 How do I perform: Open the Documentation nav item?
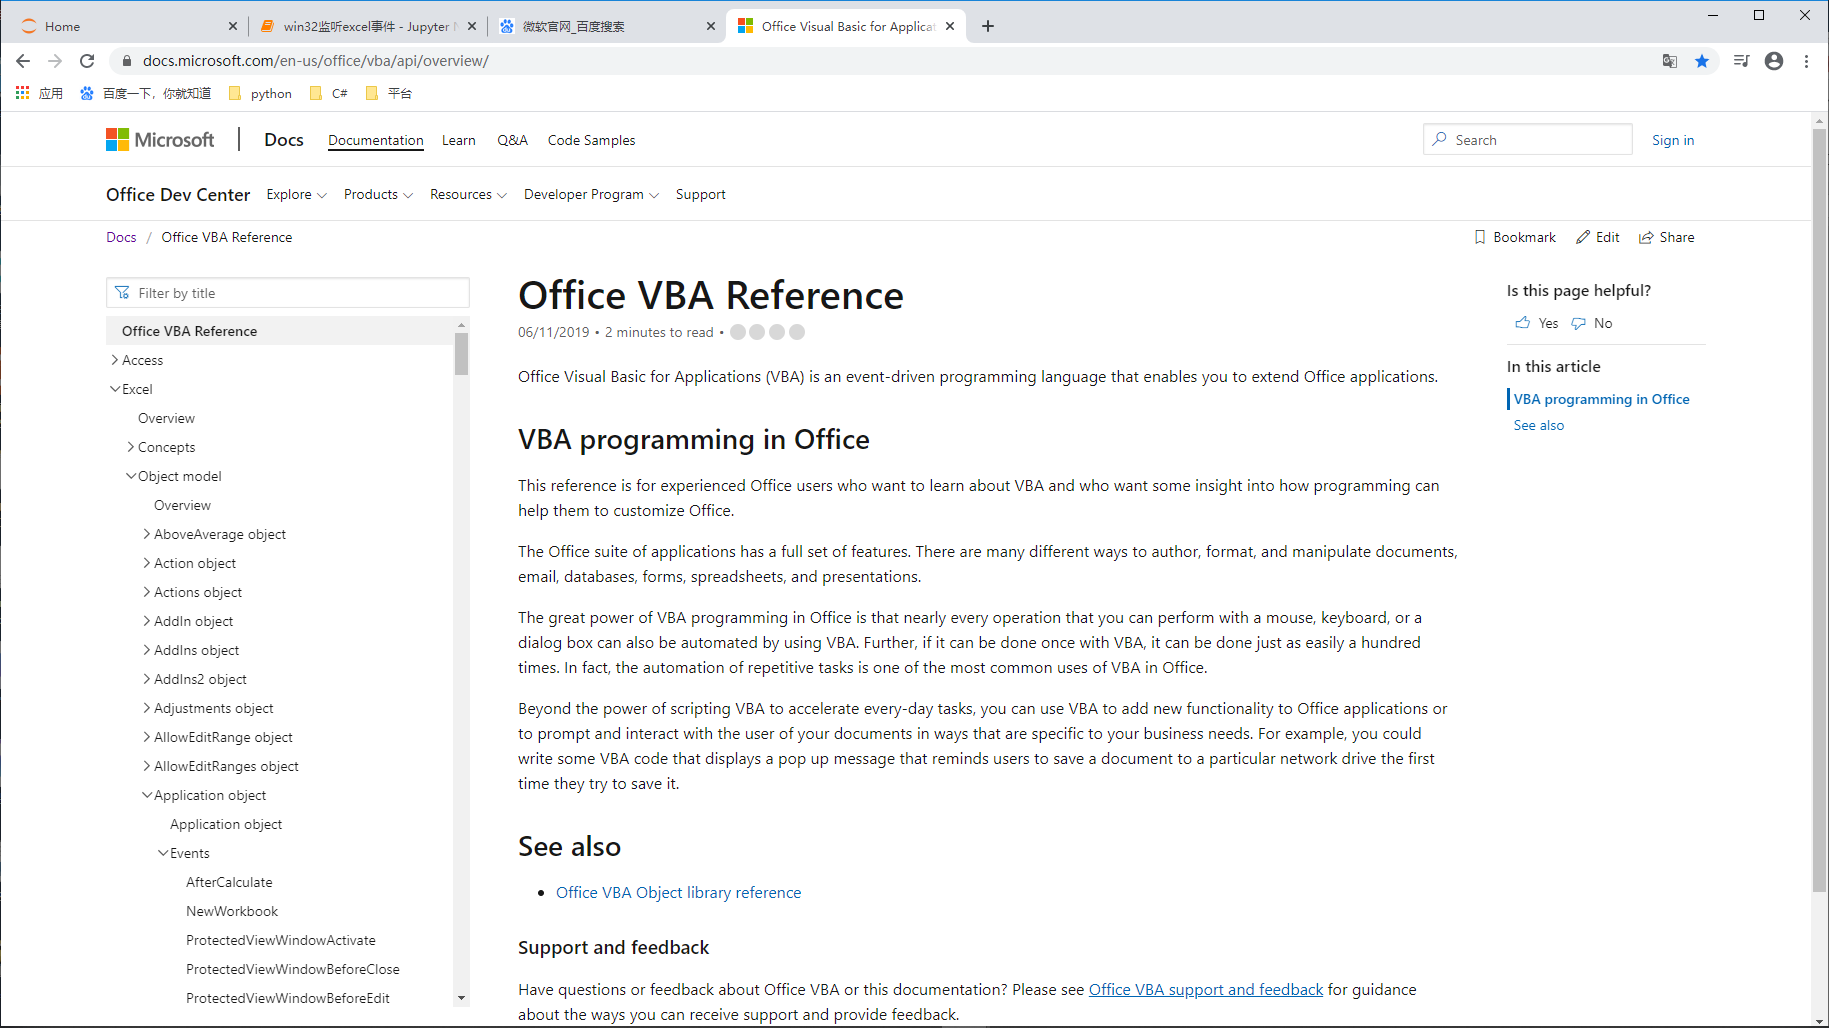click(x=376, y=140)
